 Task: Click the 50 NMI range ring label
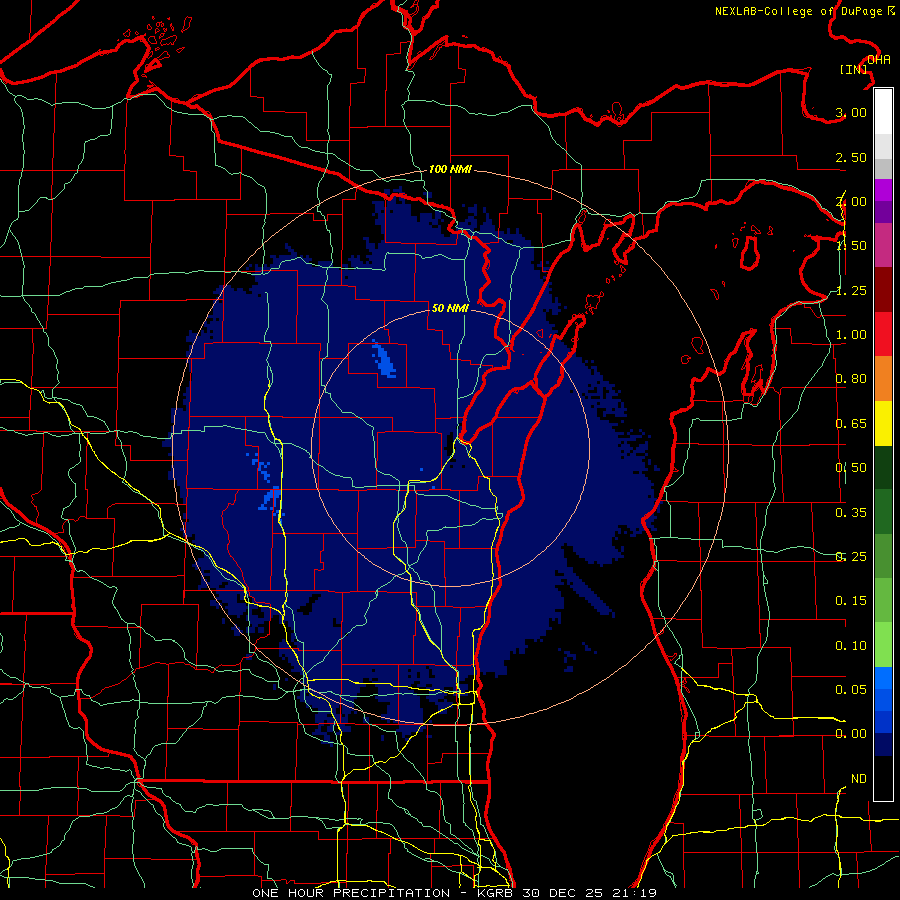coord(450,308)
